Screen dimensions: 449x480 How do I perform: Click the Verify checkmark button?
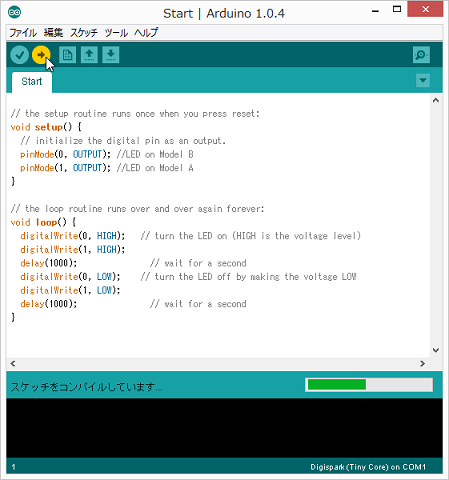(x=19, y=55)
